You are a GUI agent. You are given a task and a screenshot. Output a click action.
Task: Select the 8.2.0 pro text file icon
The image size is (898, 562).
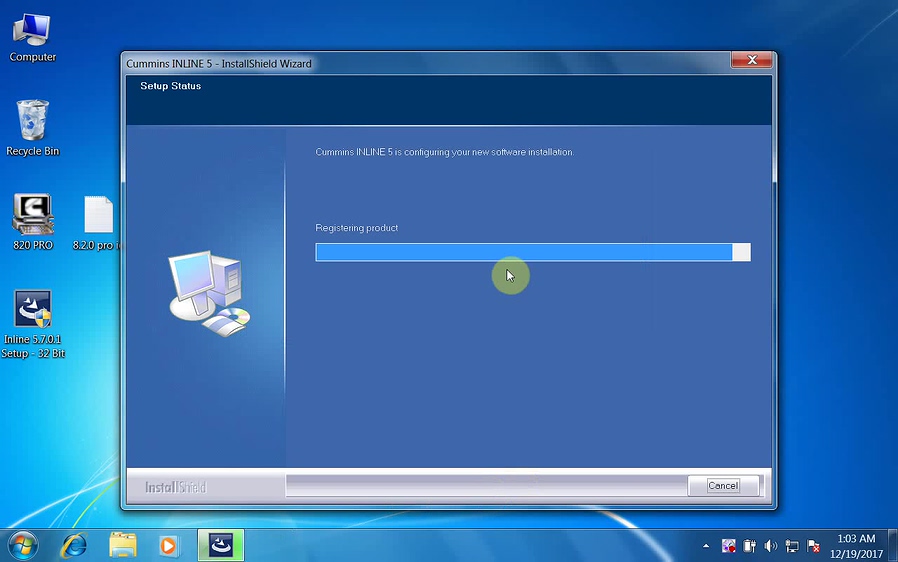(x=99, y=223)
